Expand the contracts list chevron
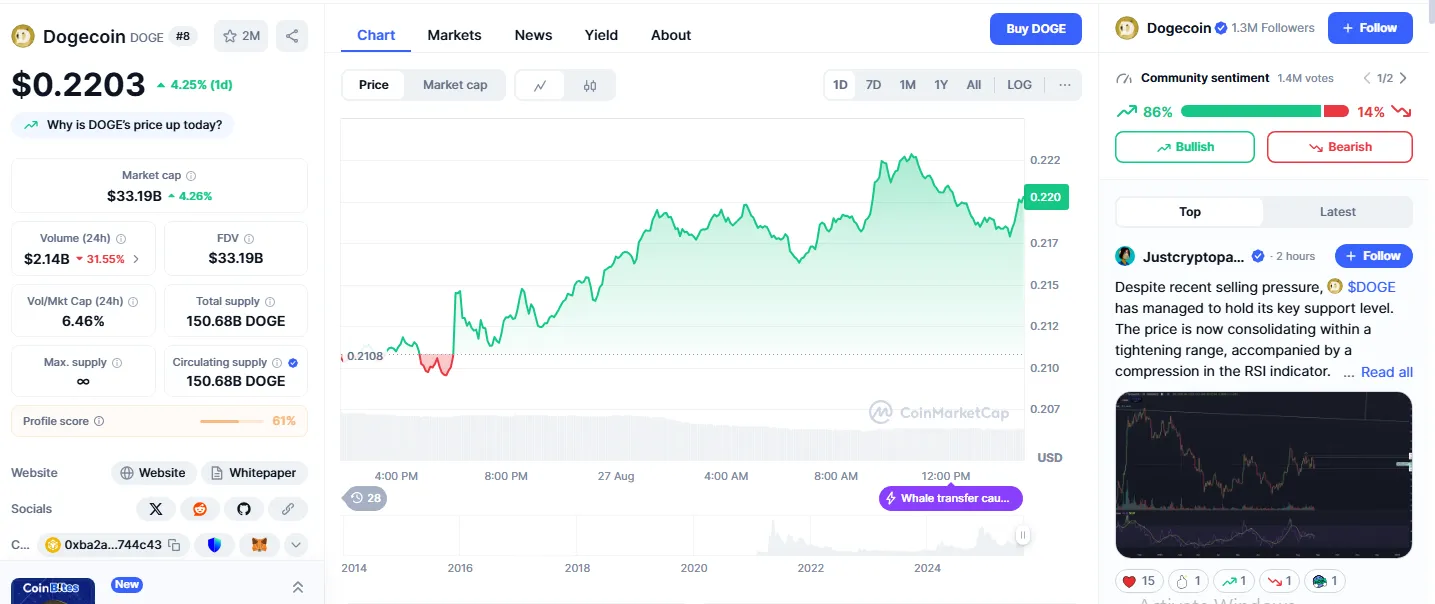Screen dimensions: 1435x604 pos(296,545)
